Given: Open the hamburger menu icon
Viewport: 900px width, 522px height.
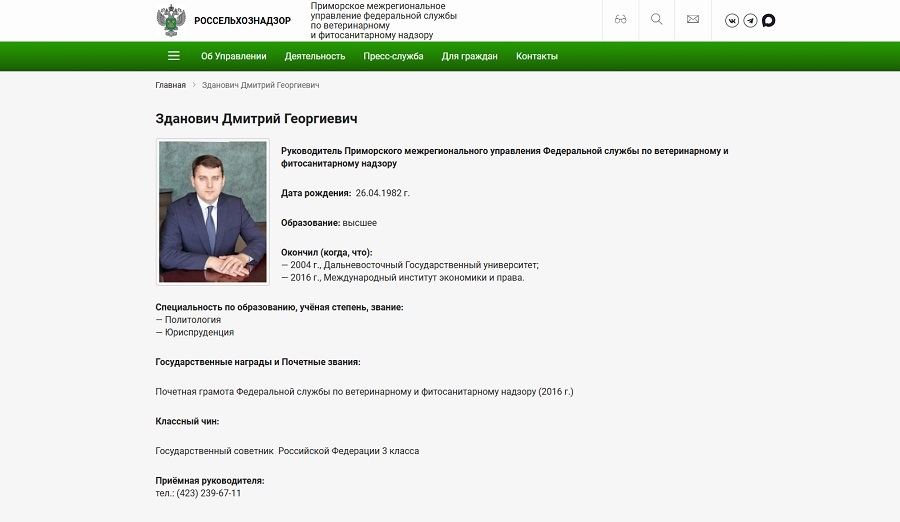Looking at the screenshot, I should 174,56.
